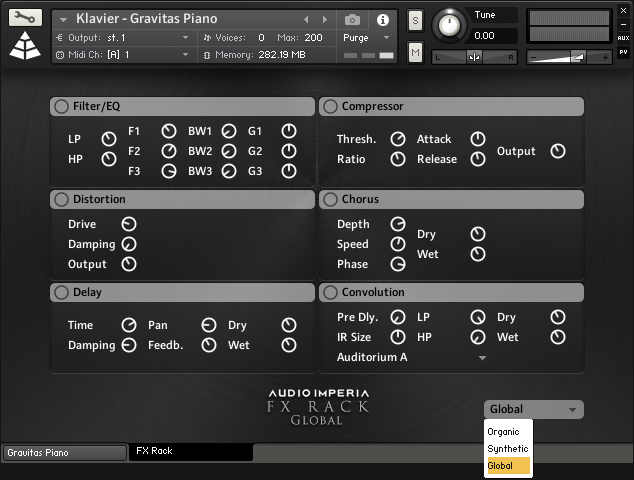Viewport: 634px width, 480px height.
Task: Click the Delay Pan knob
Action: 209,325
